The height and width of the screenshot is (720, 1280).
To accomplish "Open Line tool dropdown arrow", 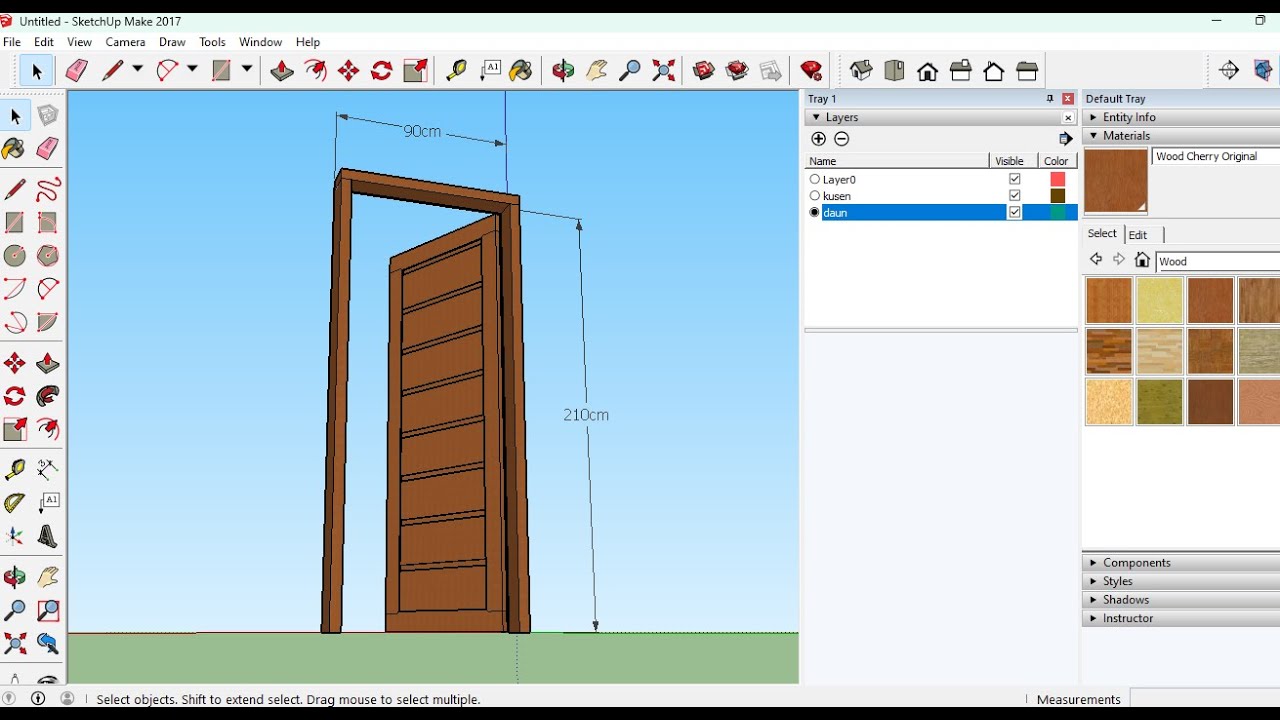I will [137, 70].
